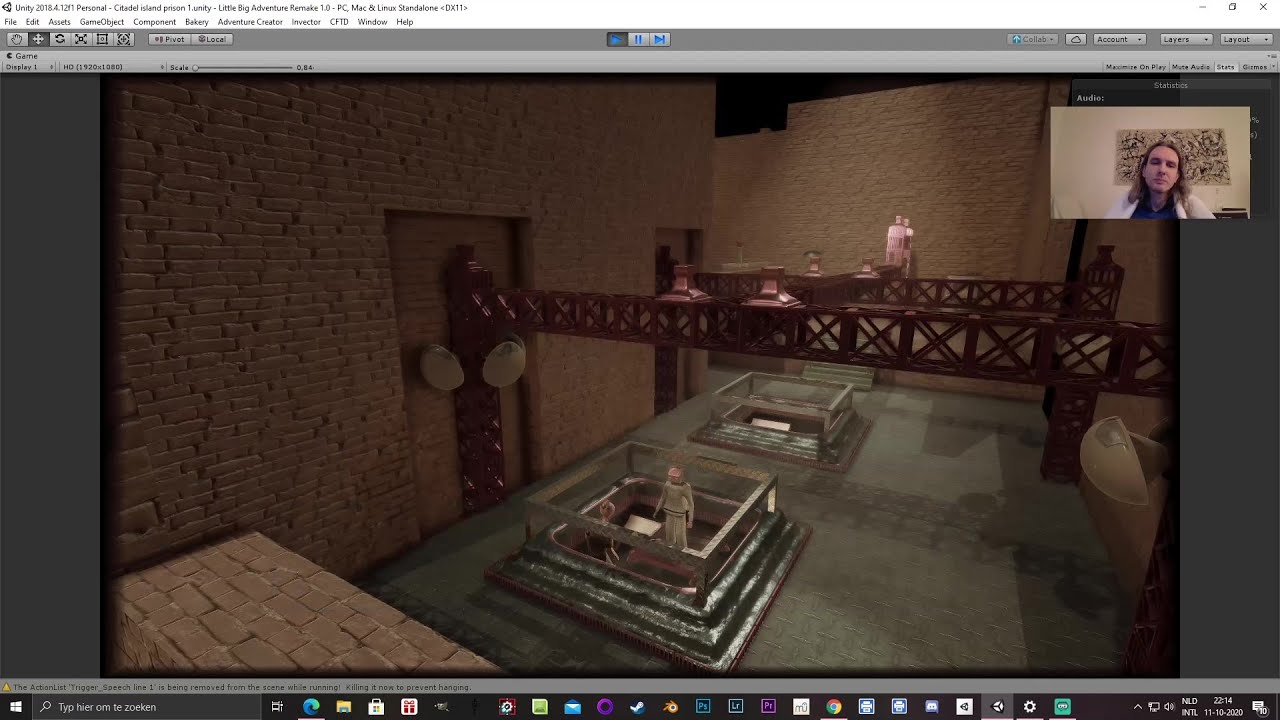Open the Bakery menu
Viewport: 1280px width, 720px height.
click(197, 22)
